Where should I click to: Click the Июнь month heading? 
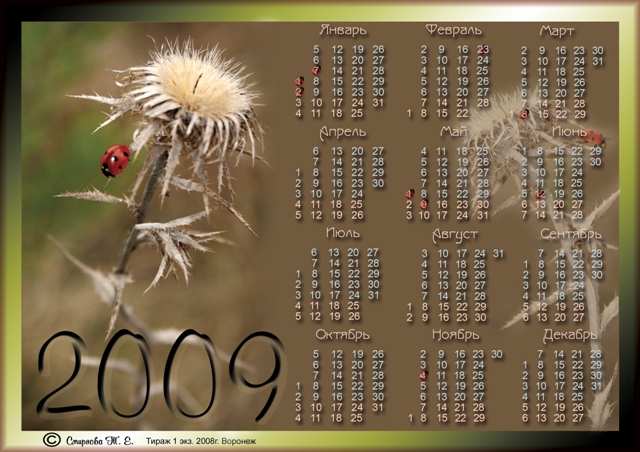click(569, 131)
